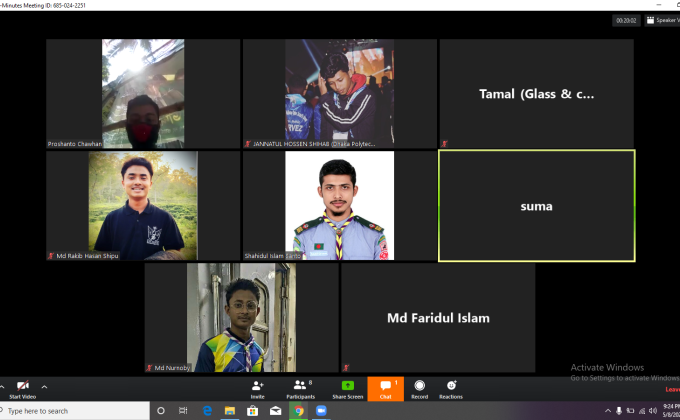Select Md Nurnoby's video tile
This screenshot has height=420, width=680.
242,318
